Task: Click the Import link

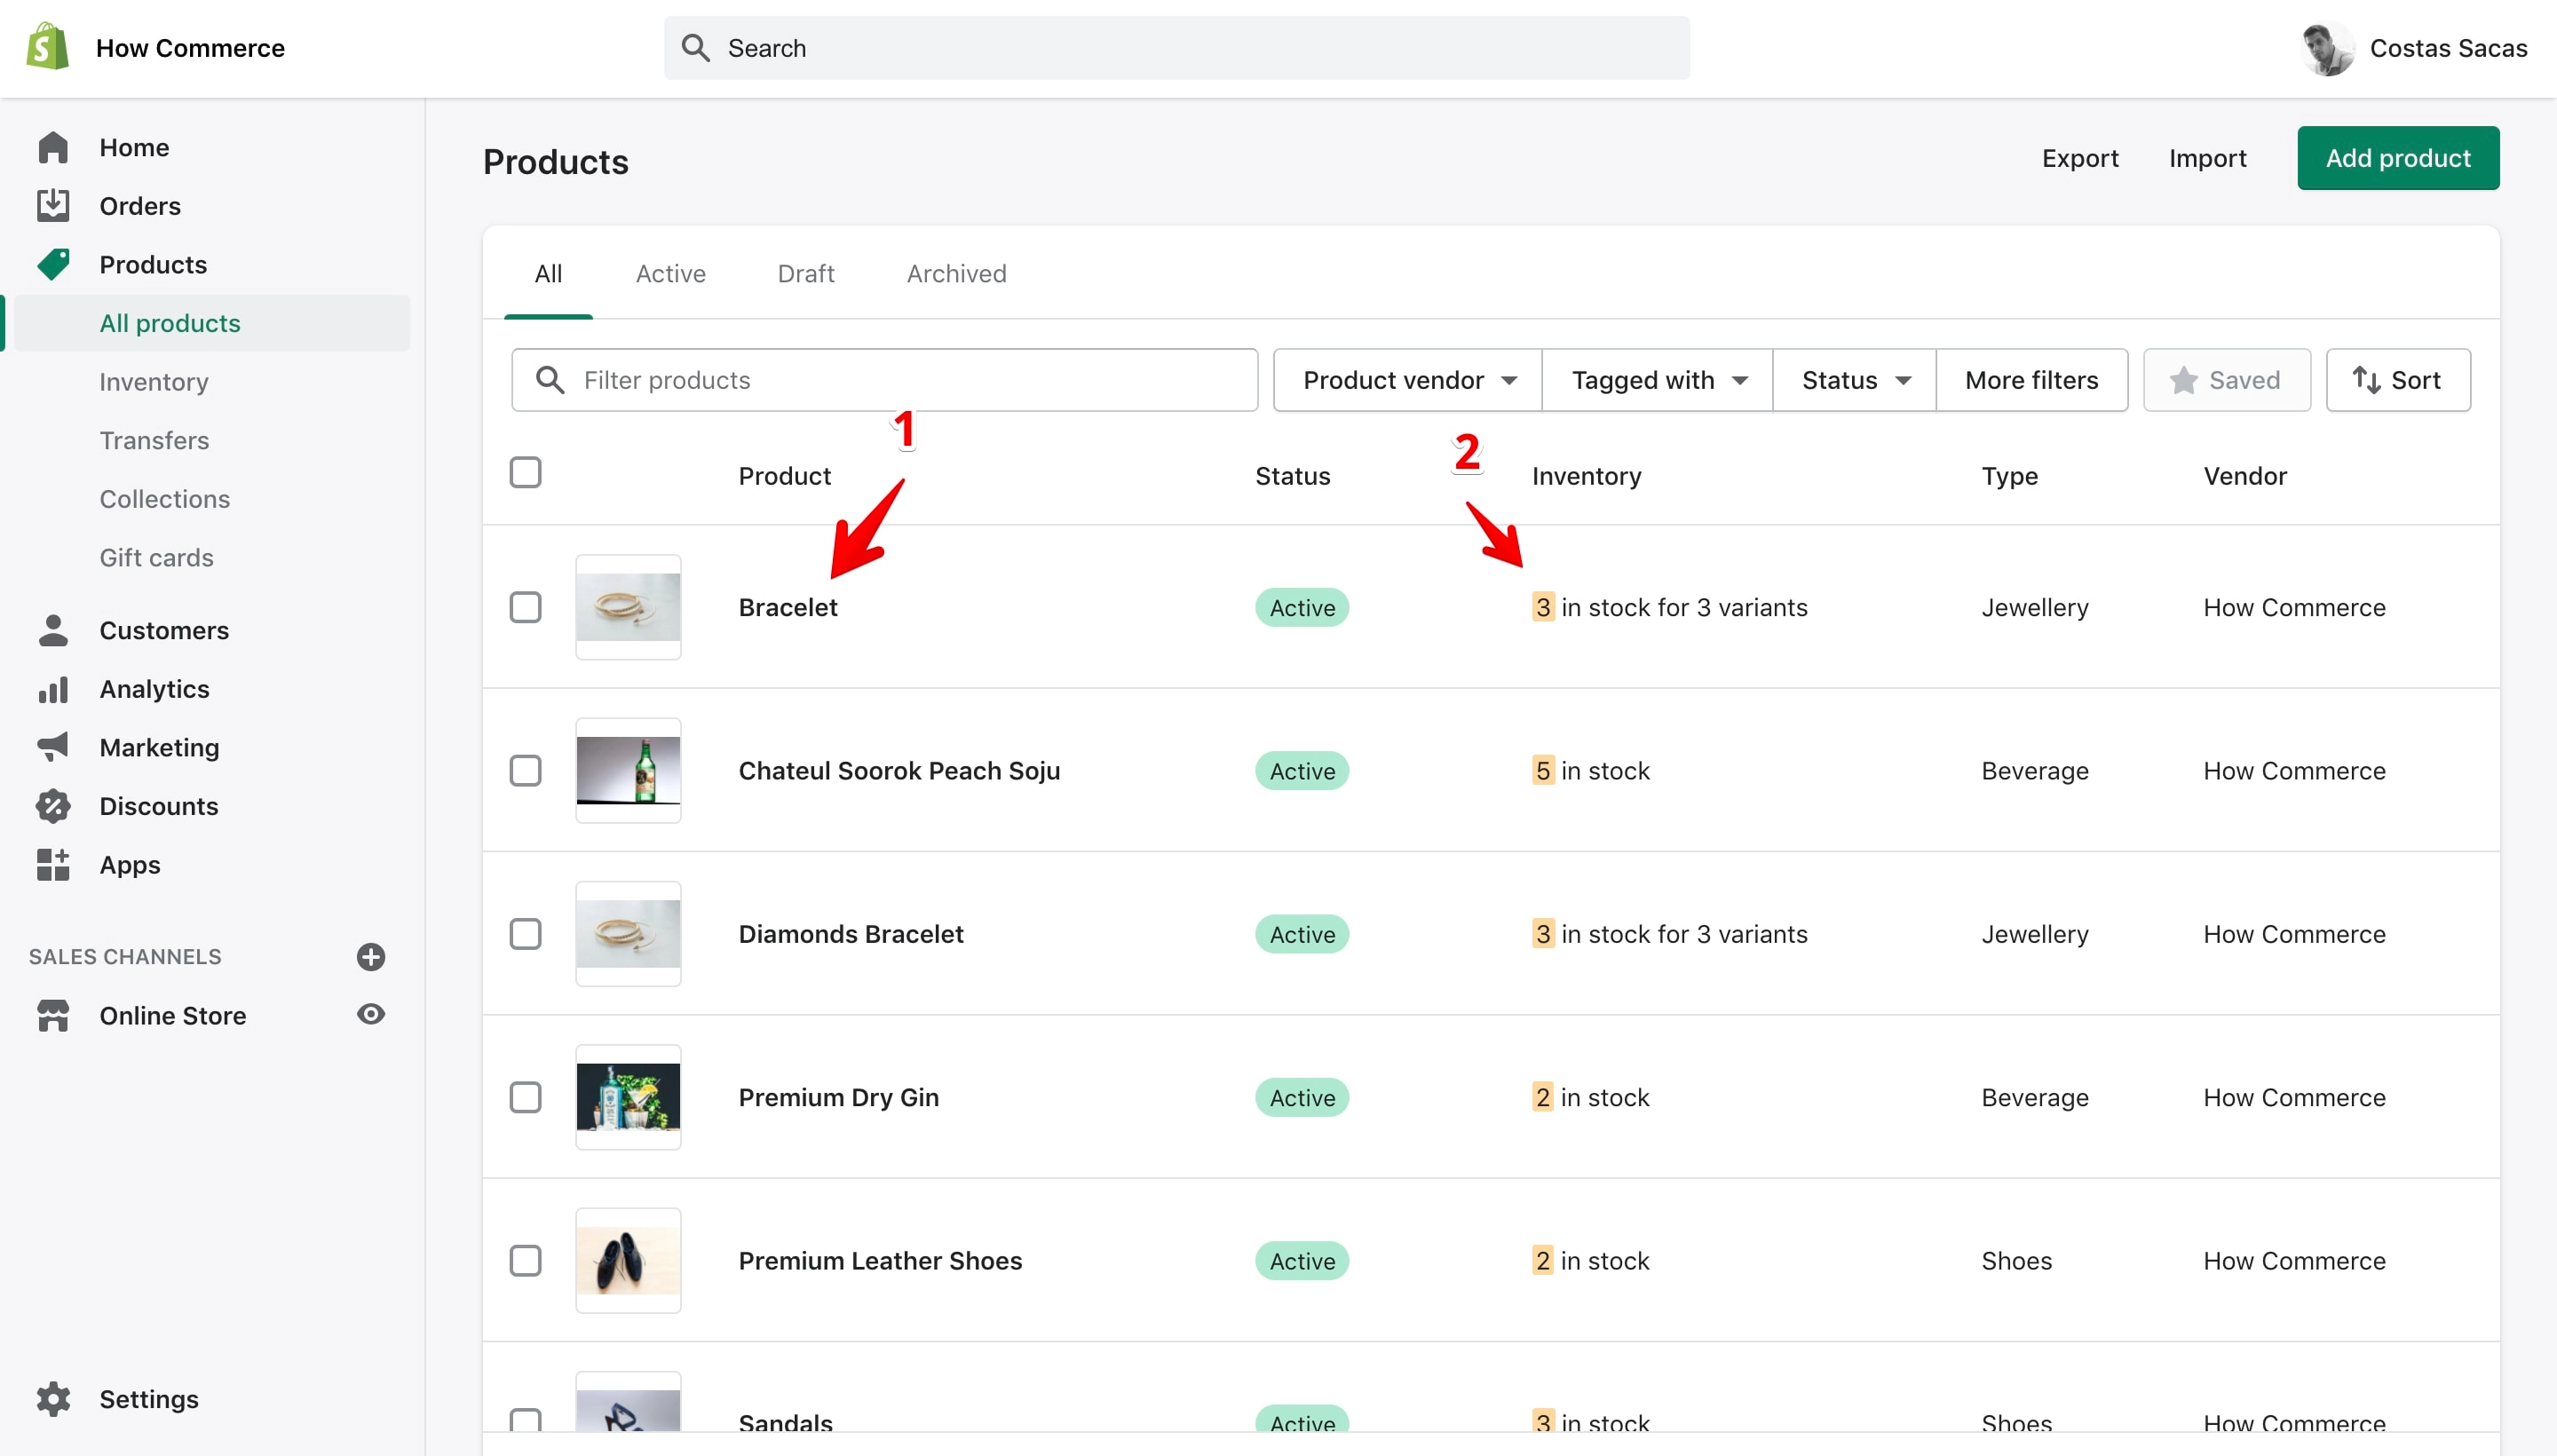Action: [x=2207, y=158]
